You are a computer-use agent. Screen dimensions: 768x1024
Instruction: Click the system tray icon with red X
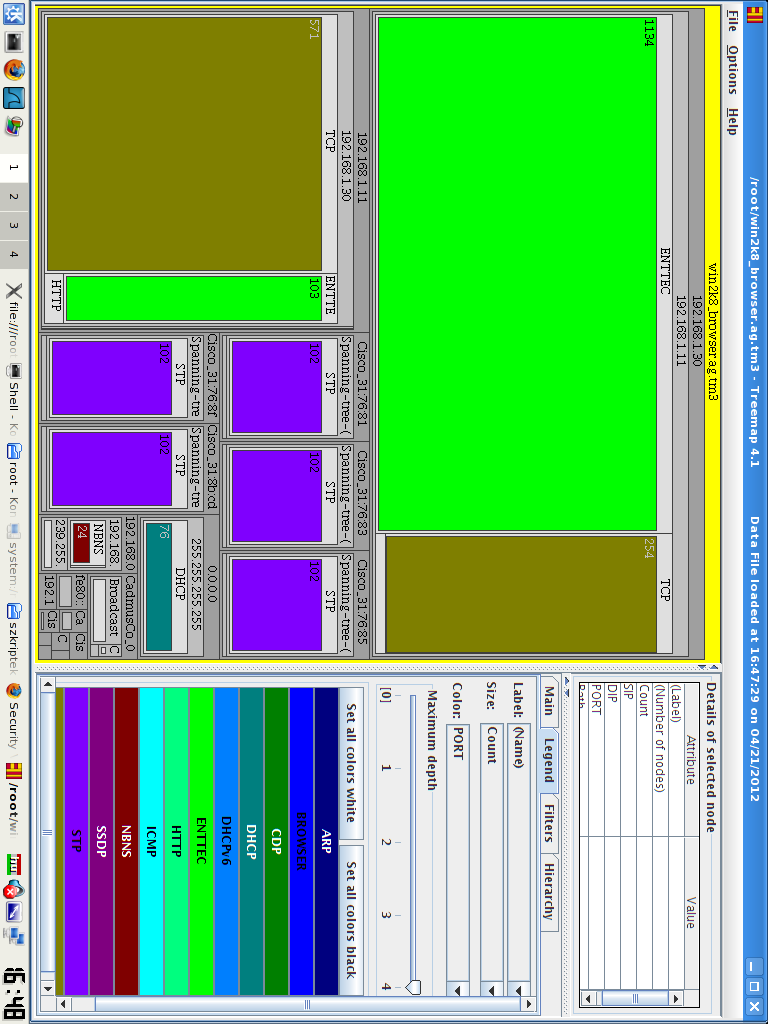point(14,890)
